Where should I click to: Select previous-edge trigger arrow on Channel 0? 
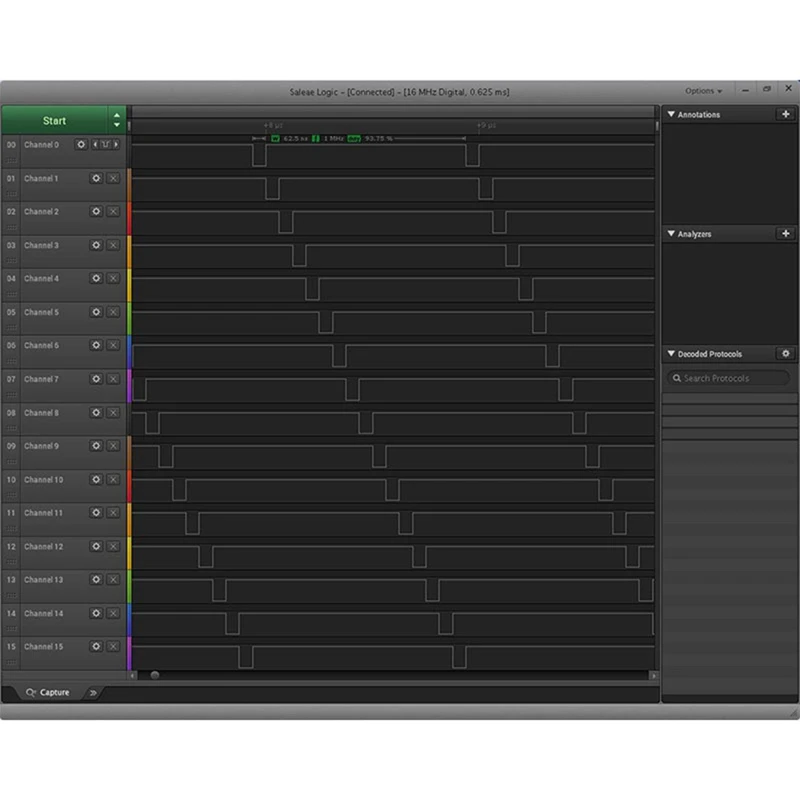coord(95,144)
